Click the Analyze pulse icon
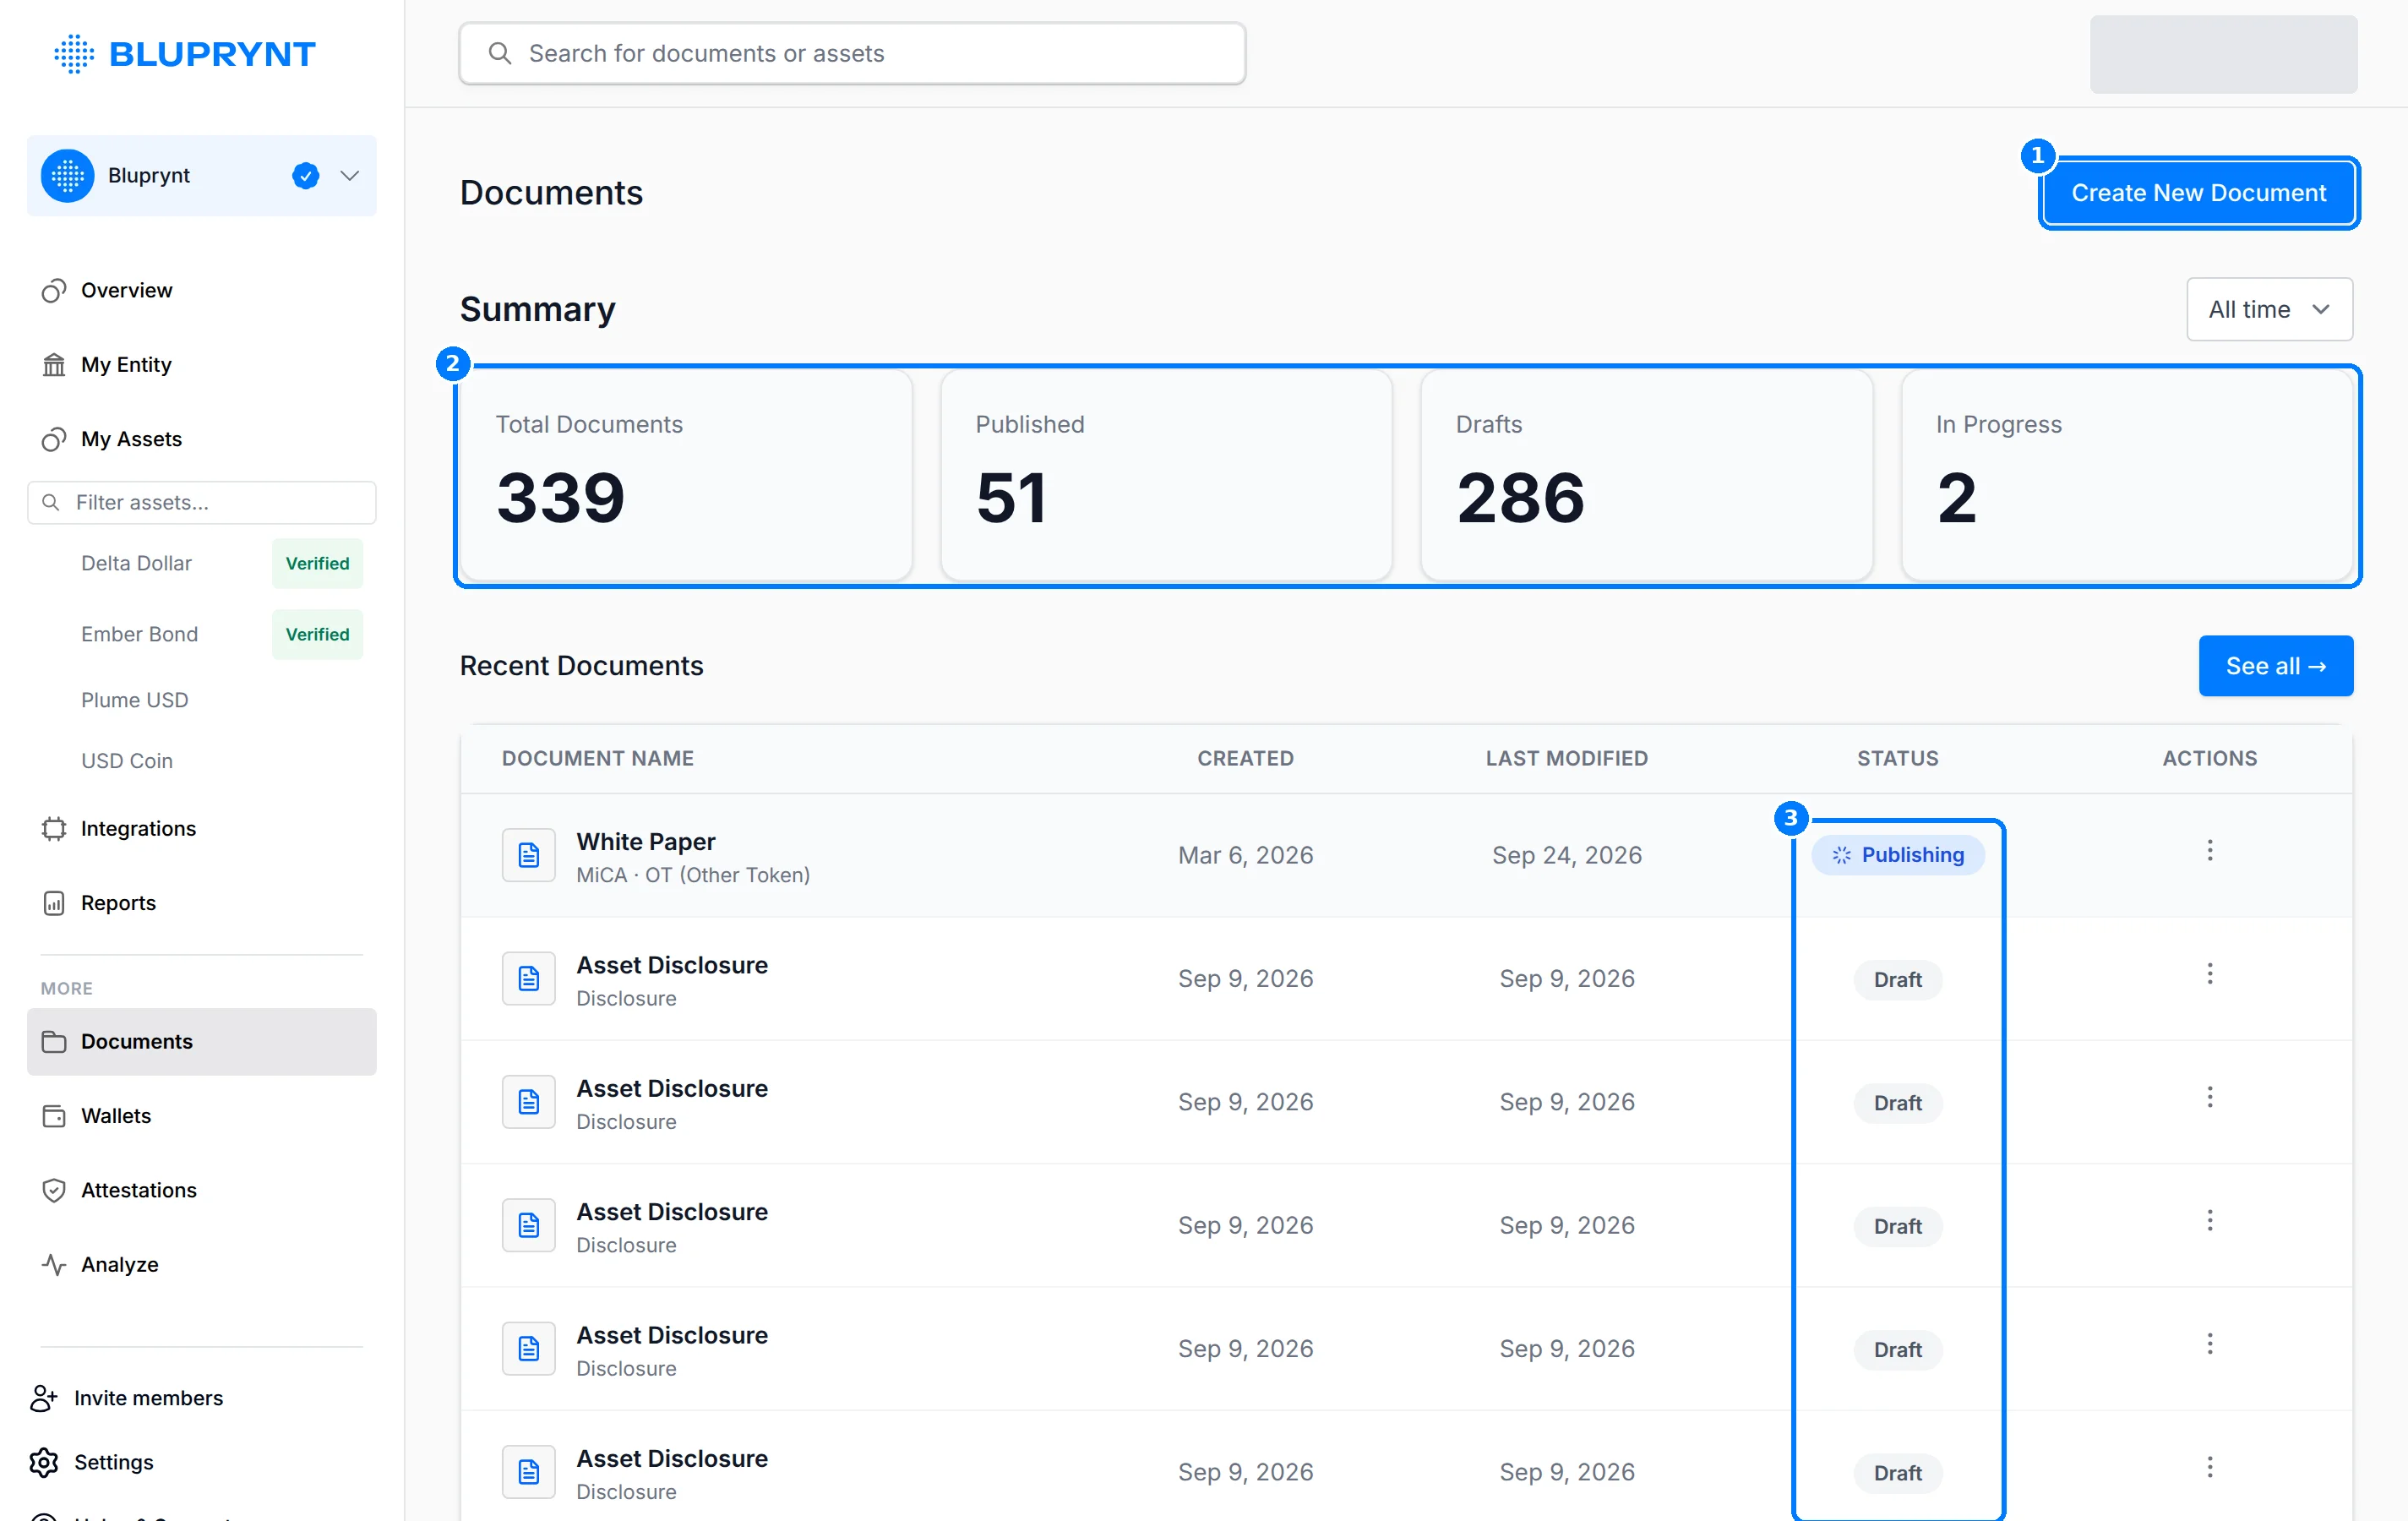Viewport: 2408px width, 1521px height. click(x=54, y=1264)
